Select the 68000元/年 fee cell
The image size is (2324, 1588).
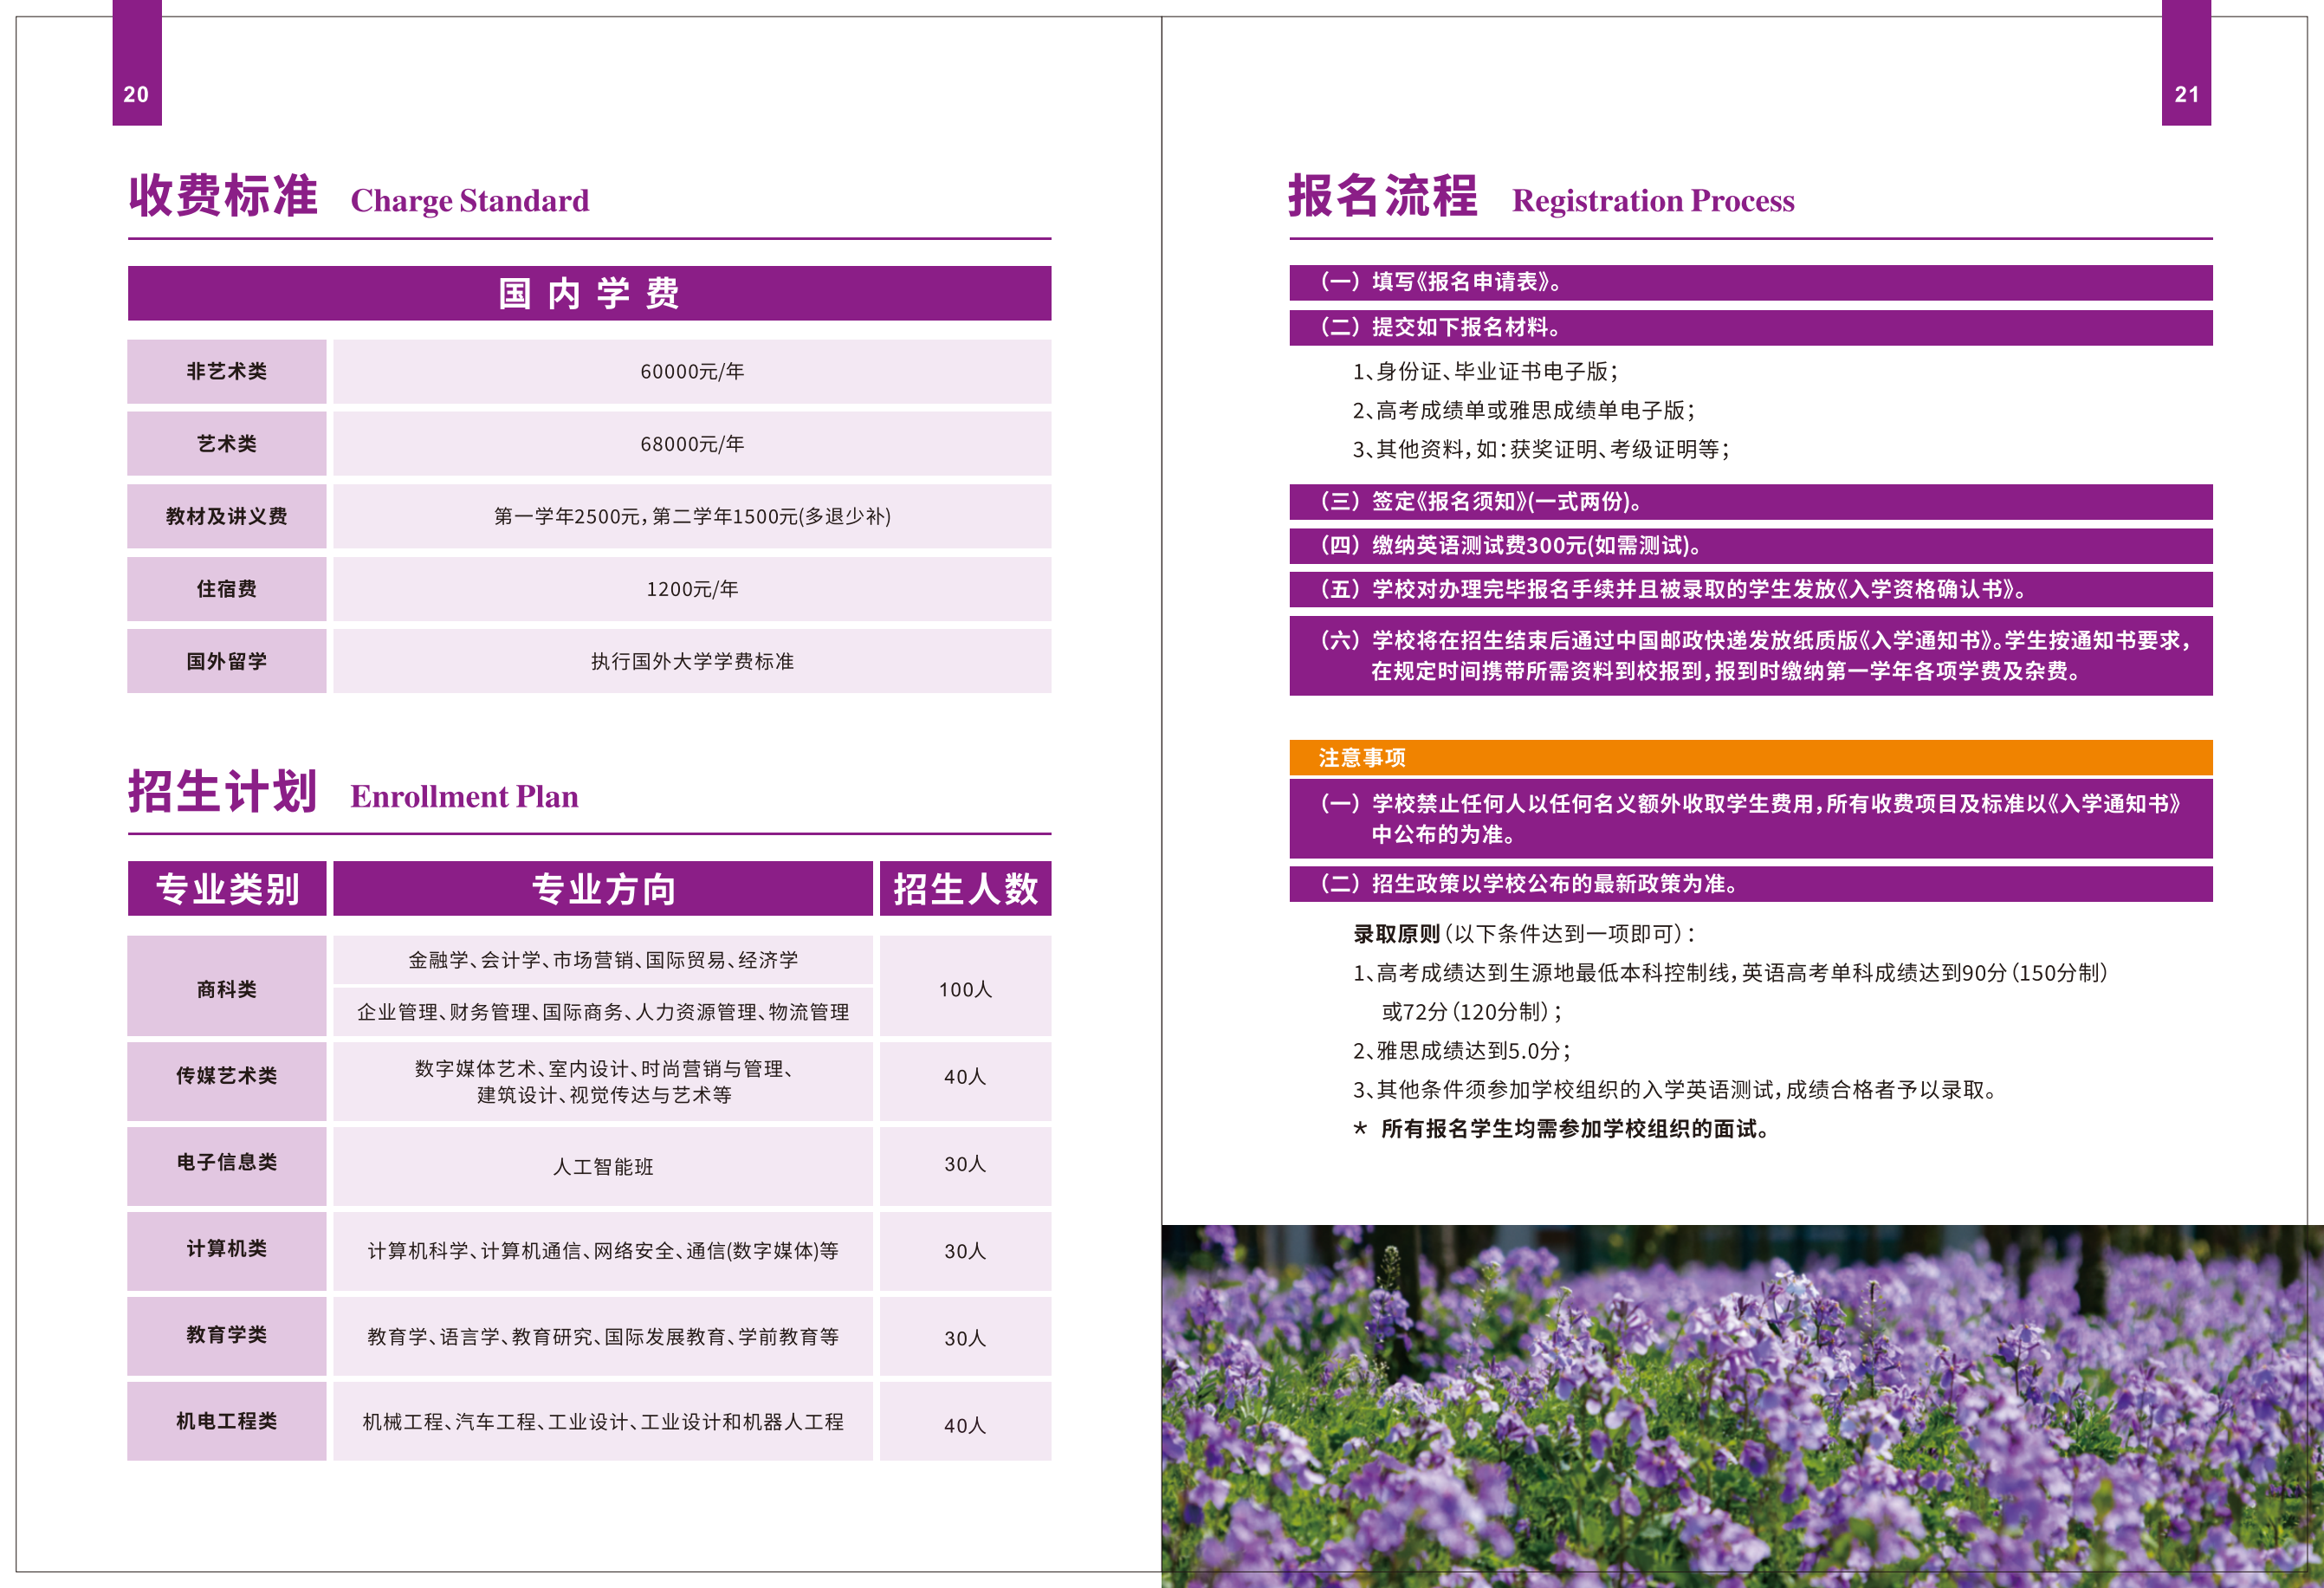point(692,443)
